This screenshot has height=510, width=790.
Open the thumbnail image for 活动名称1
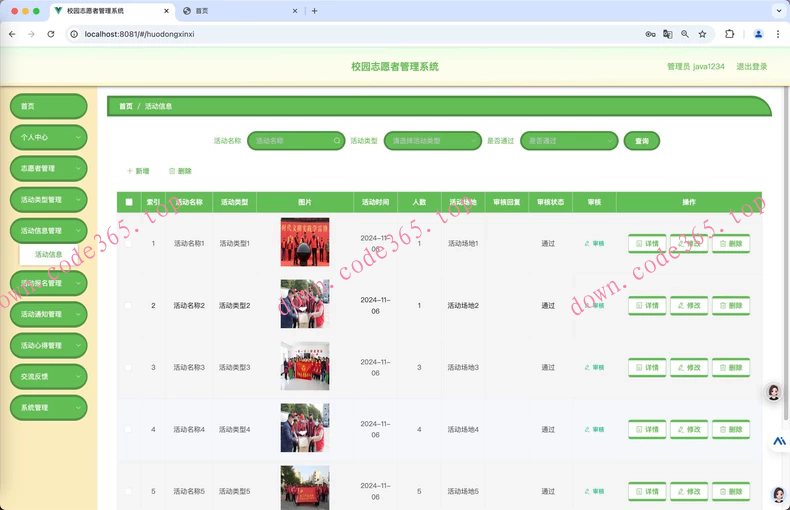click(x=305, y=242)
